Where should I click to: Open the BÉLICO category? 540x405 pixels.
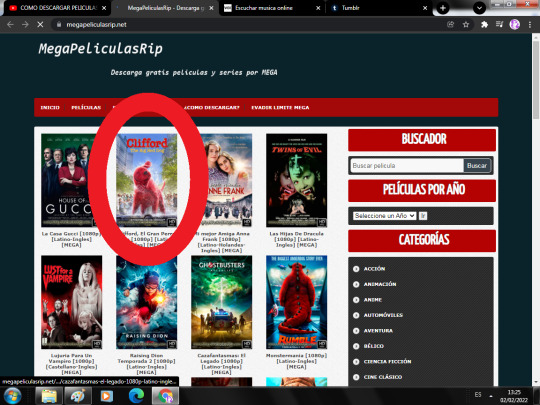click(374, 346)
